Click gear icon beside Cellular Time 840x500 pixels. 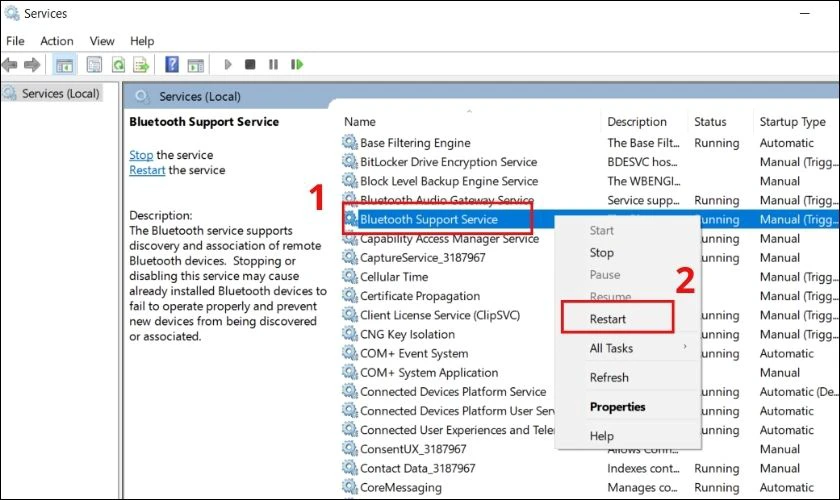[x=350, y=277]
